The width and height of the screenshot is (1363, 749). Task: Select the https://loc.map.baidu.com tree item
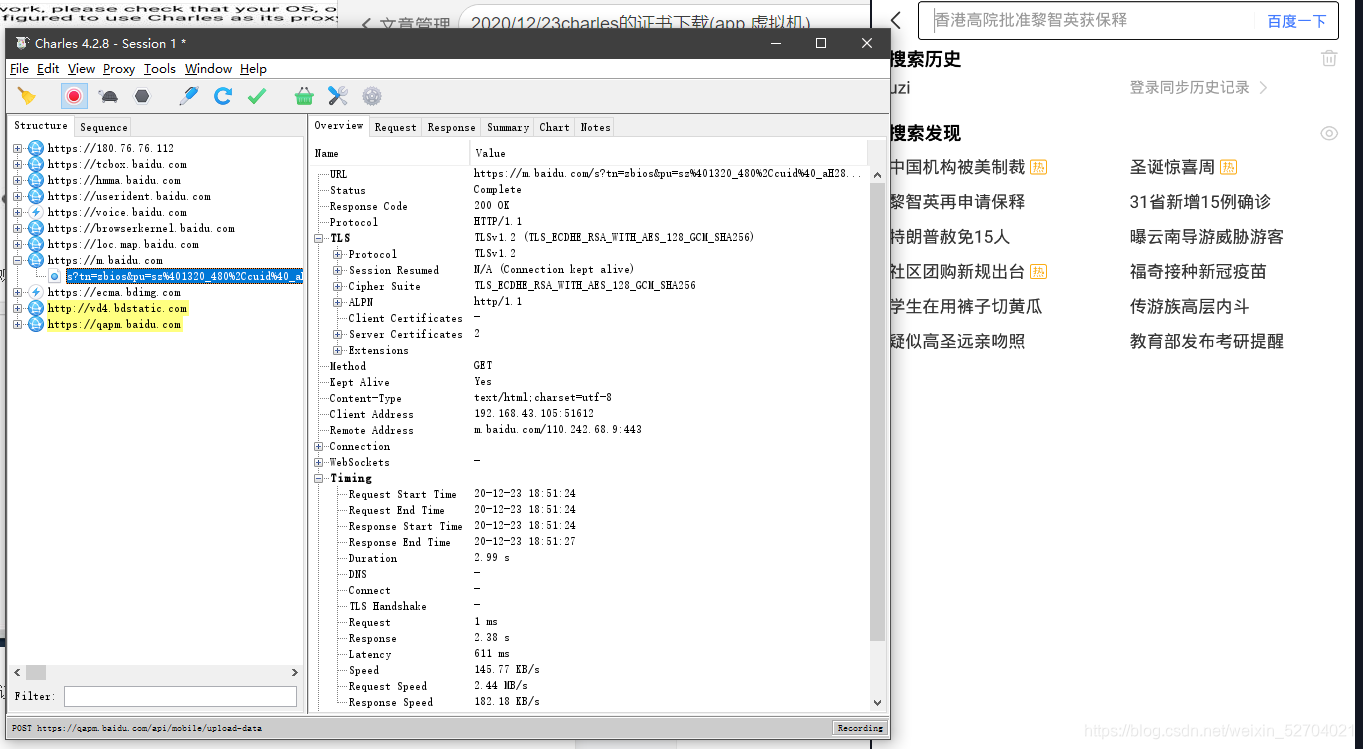pyautogui.click(x=123, y=244)
